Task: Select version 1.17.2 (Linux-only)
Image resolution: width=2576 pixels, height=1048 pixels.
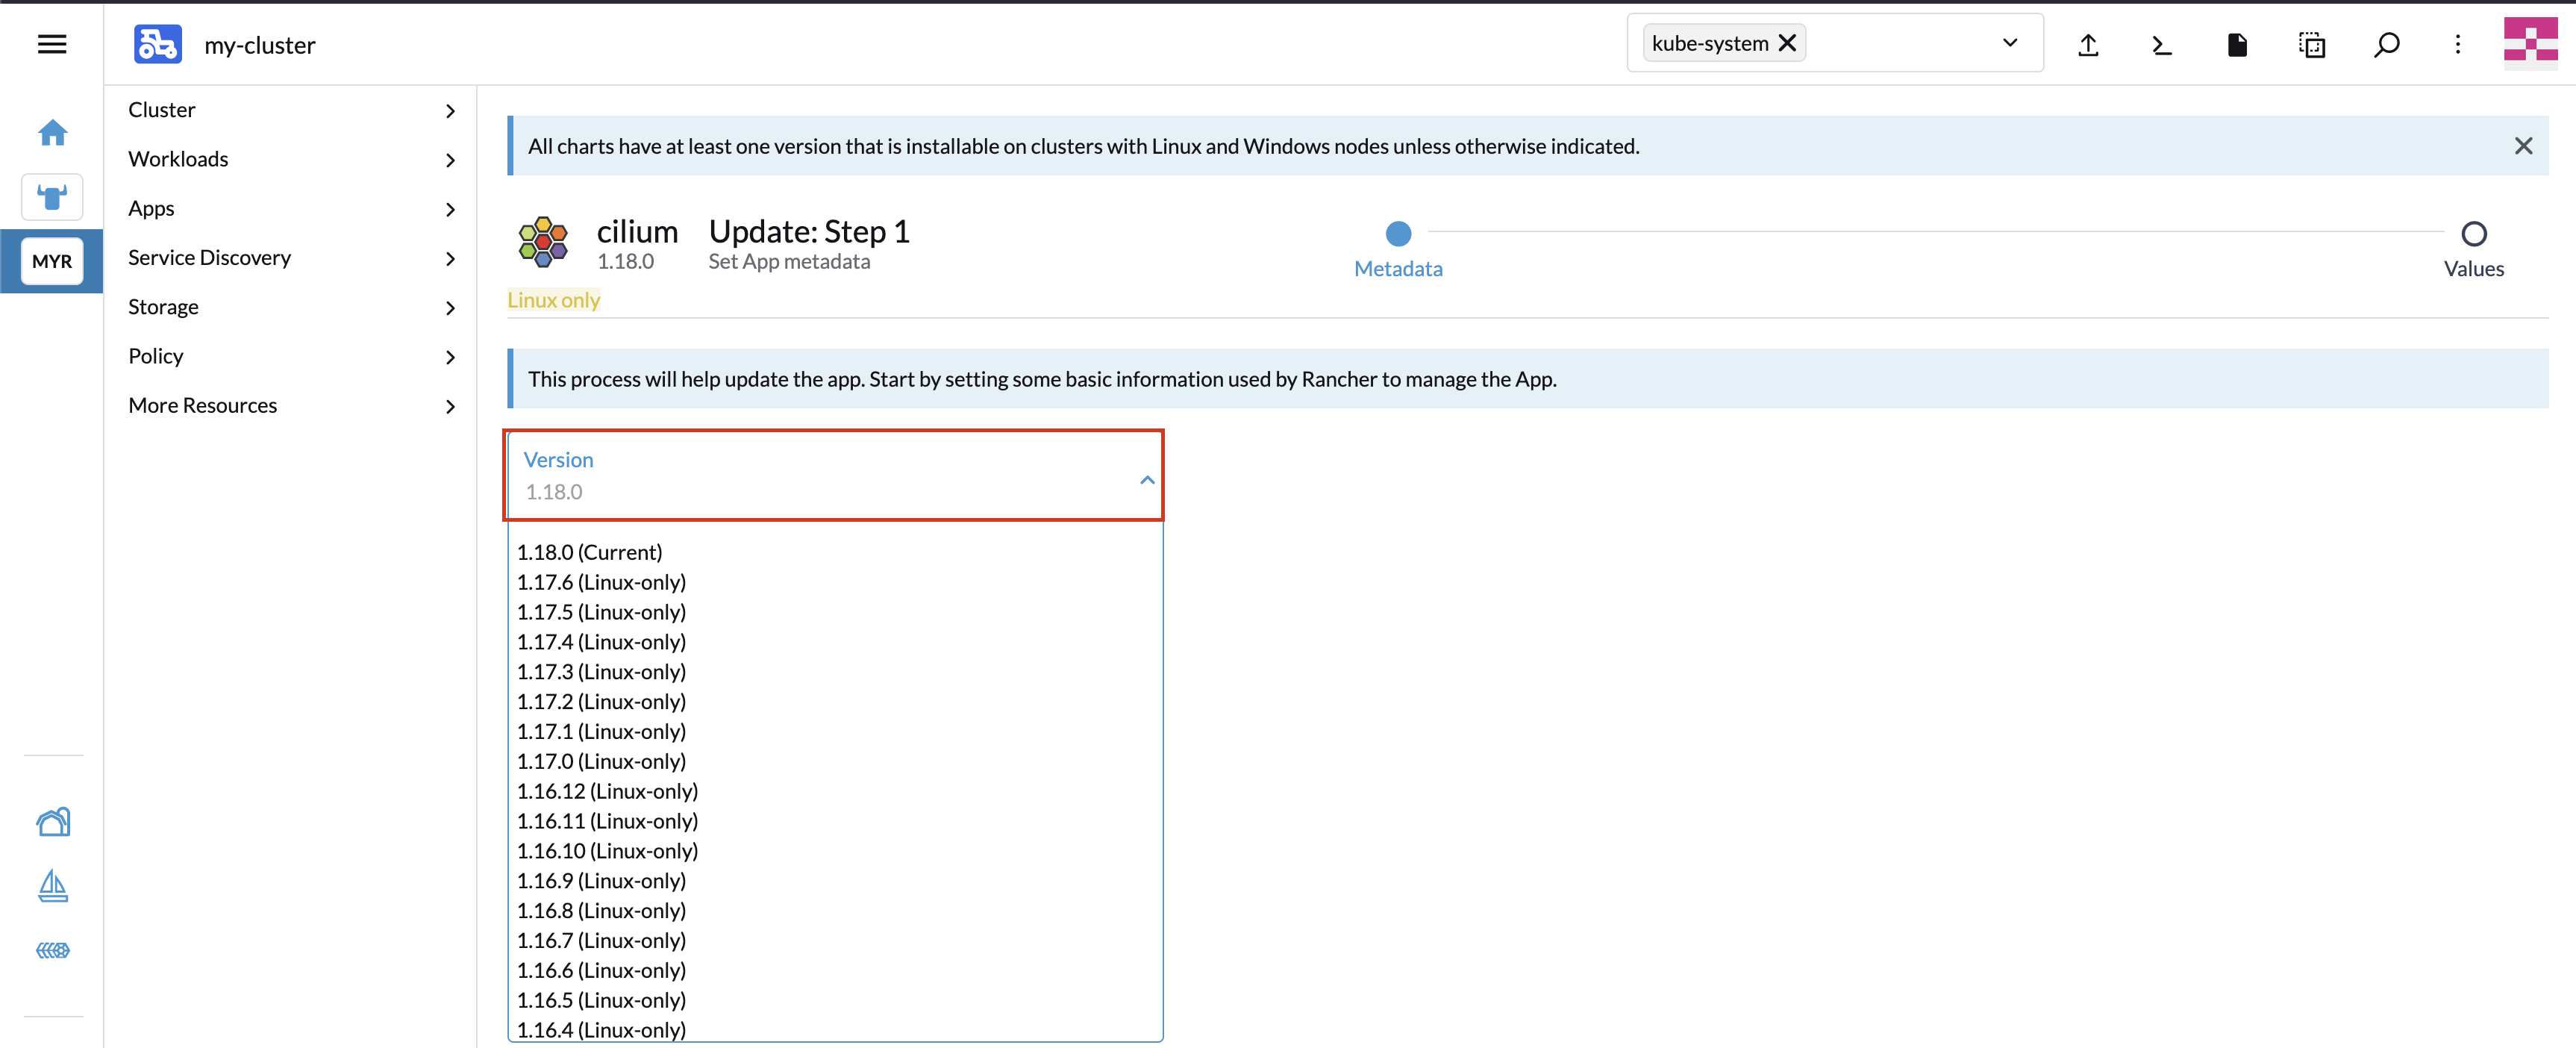Action: 835,702
